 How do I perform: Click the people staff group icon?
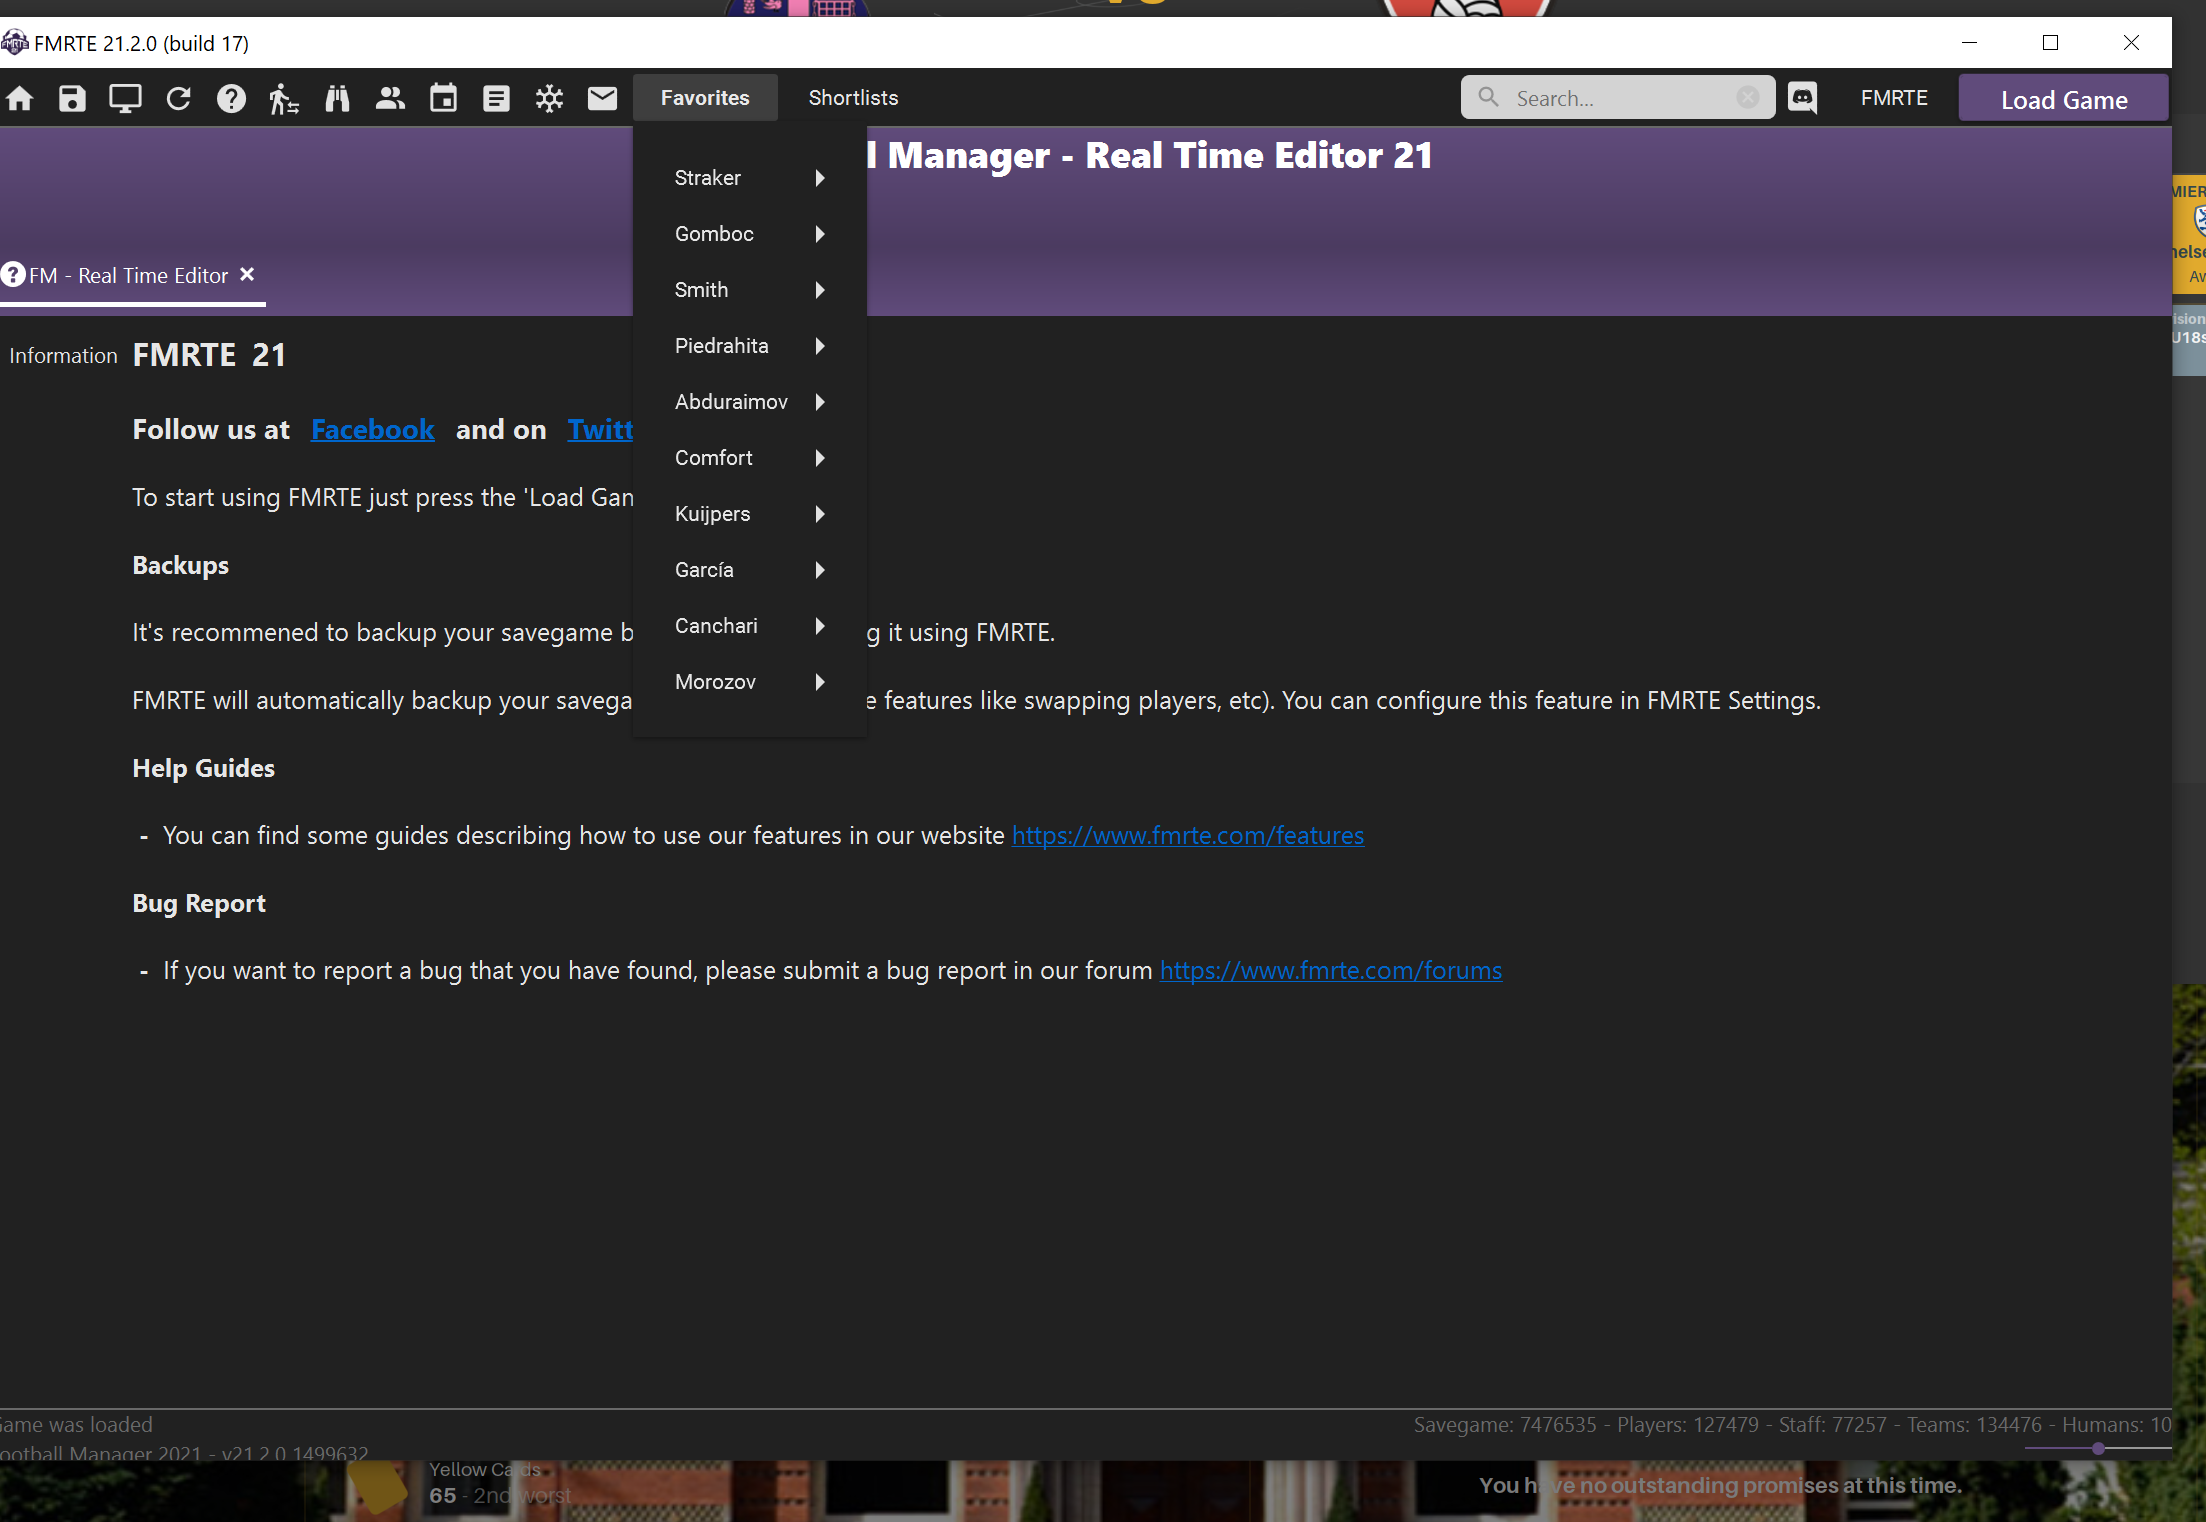(390, 98)
